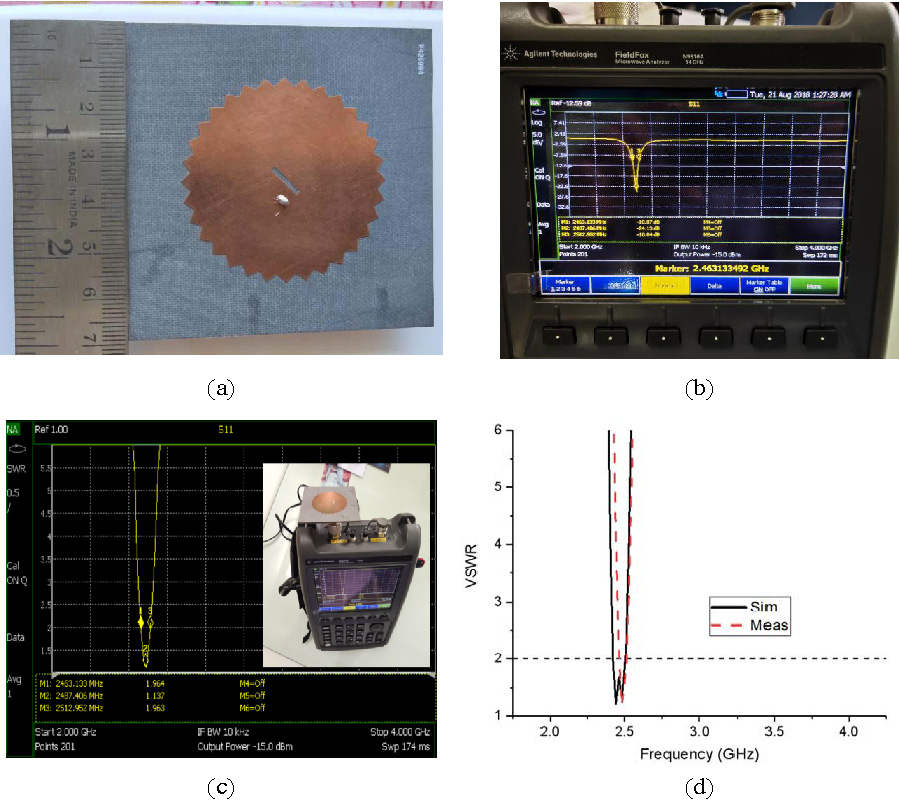Select the Delta marker softkey
Viewport: 900px width, 800px height.
(712, 285)
